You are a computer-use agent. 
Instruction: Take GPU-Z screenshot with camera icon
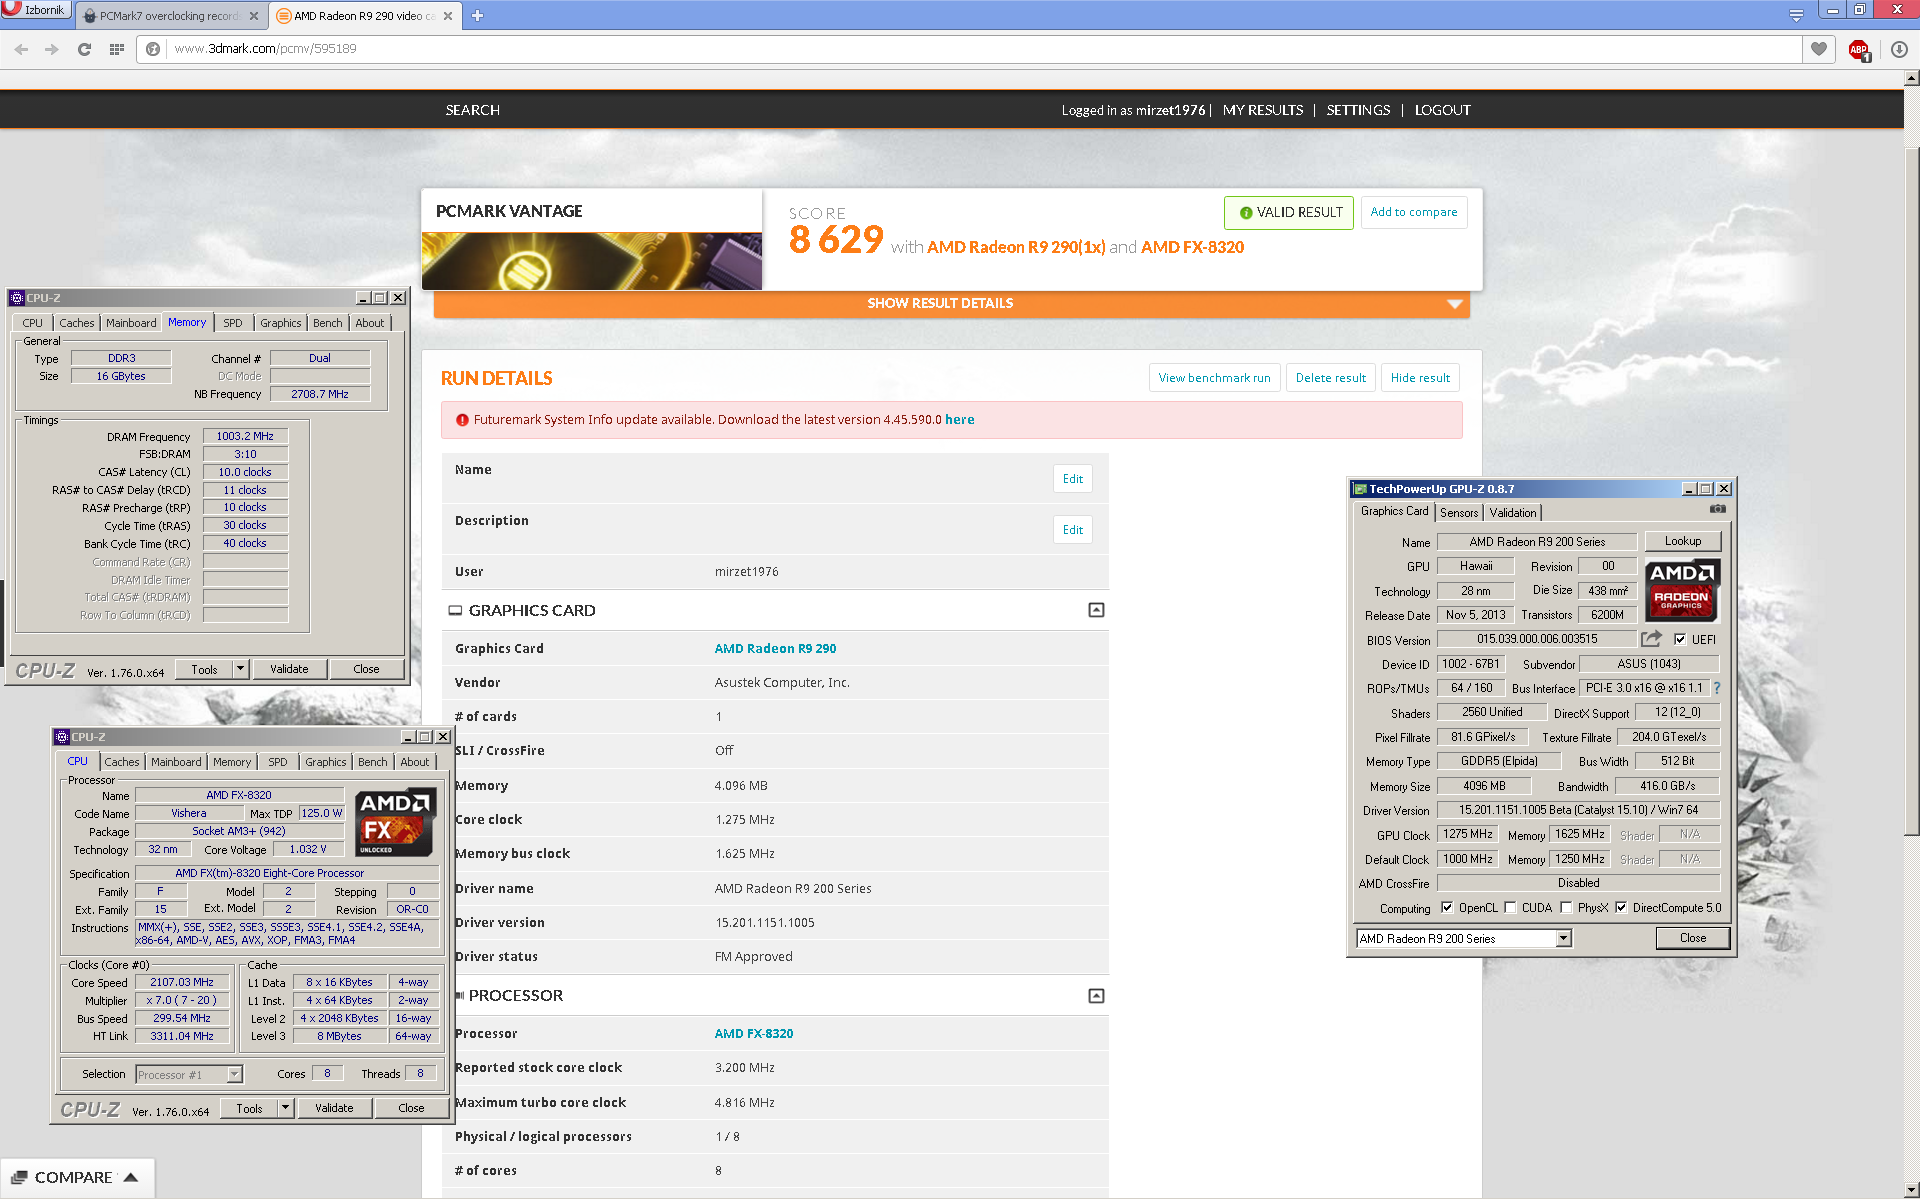click(1718, 509)
